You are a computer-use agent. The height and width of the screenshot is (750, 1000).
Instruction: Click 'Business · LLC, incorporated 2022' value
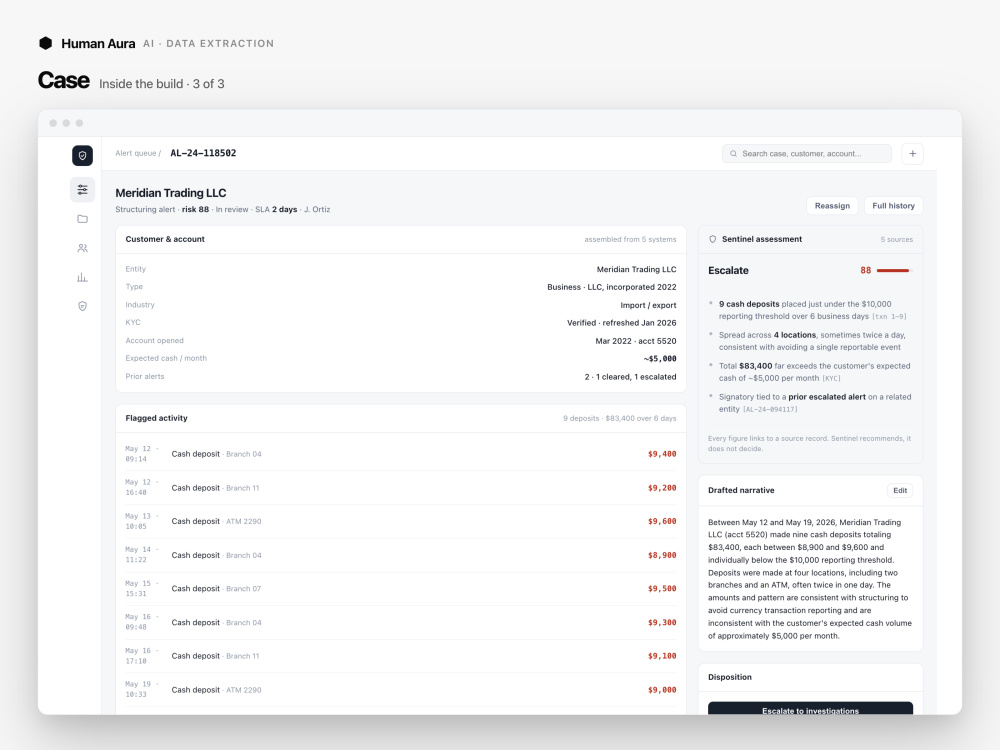pyautogui.click(x=612, y=287)
